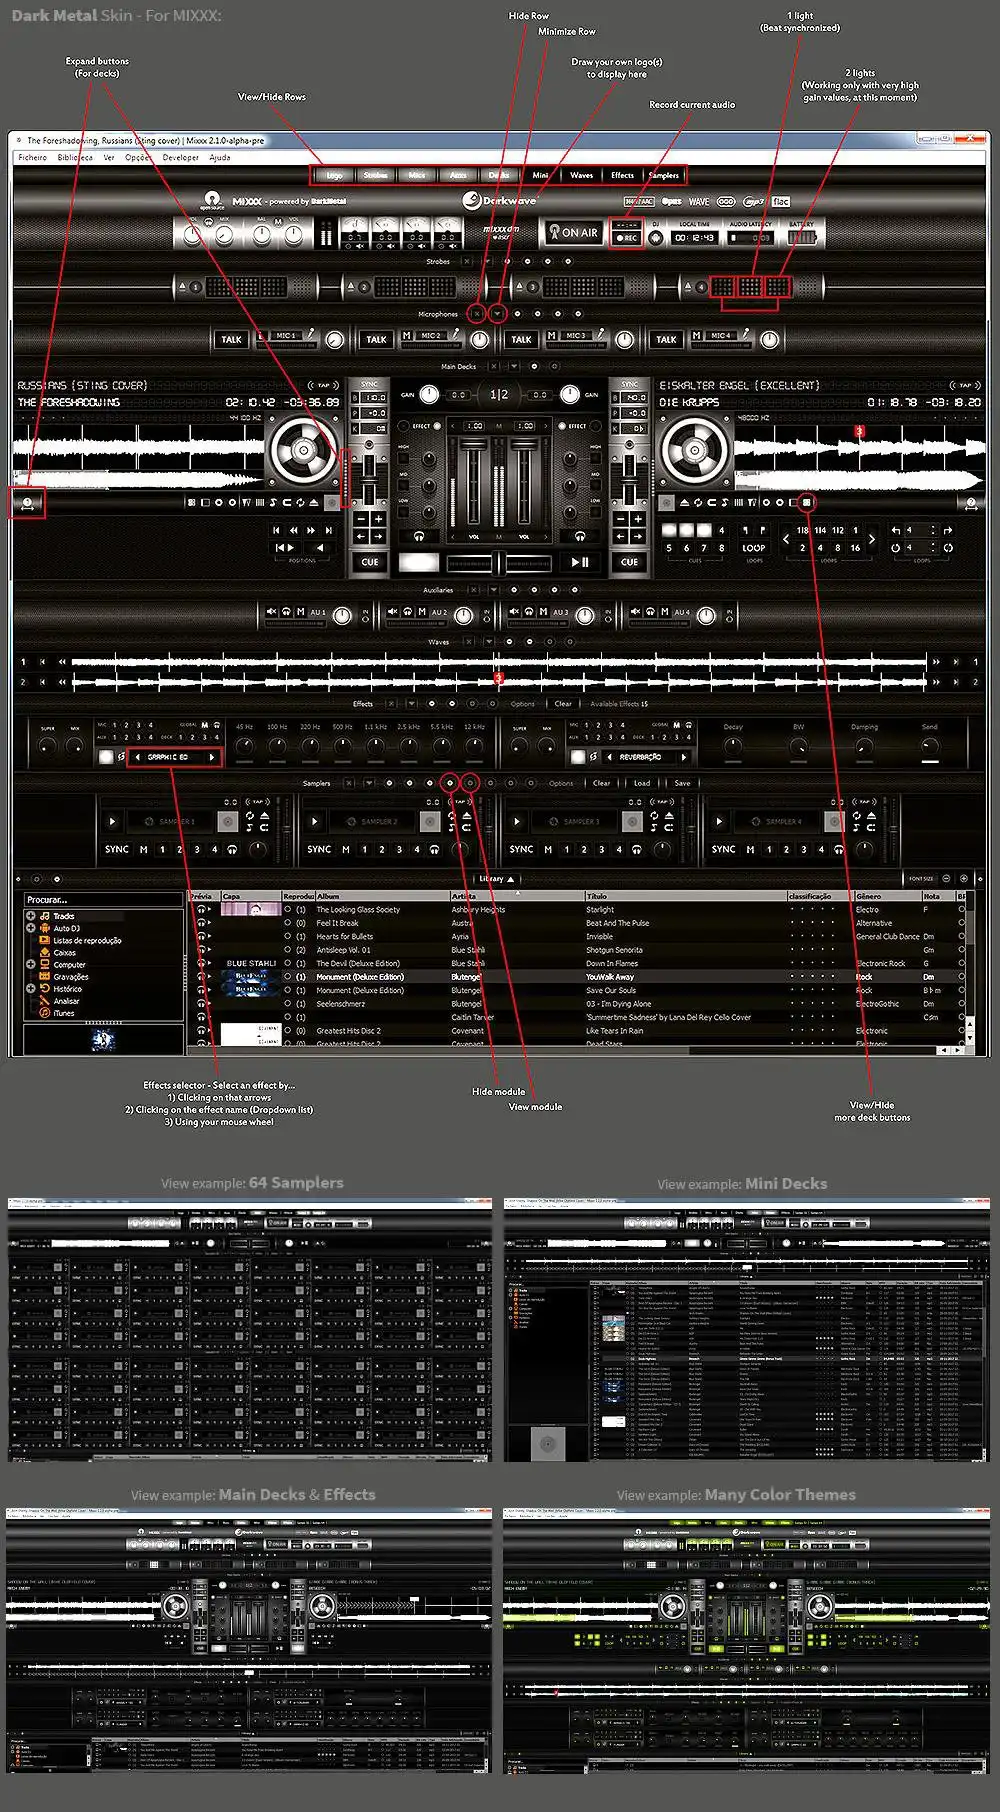Minimize the Samplers row arrow
The height and width of the screenshot is (1812, 1000).
[369, 783]
